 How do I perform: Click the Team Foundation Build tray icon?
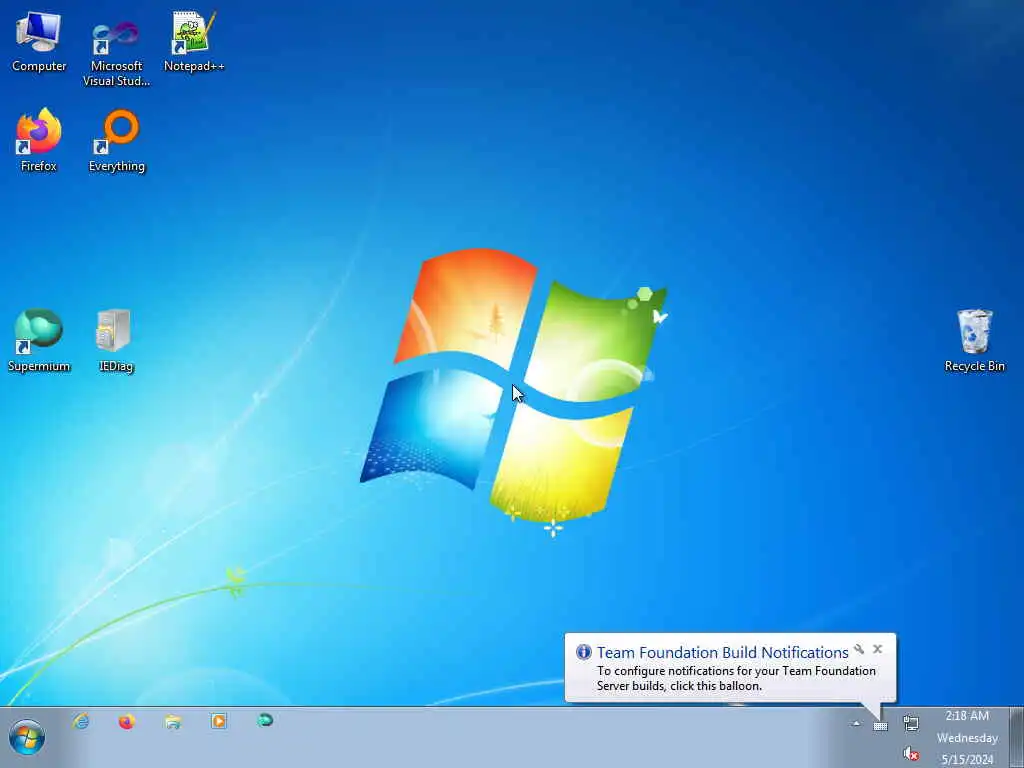point(880,726)
